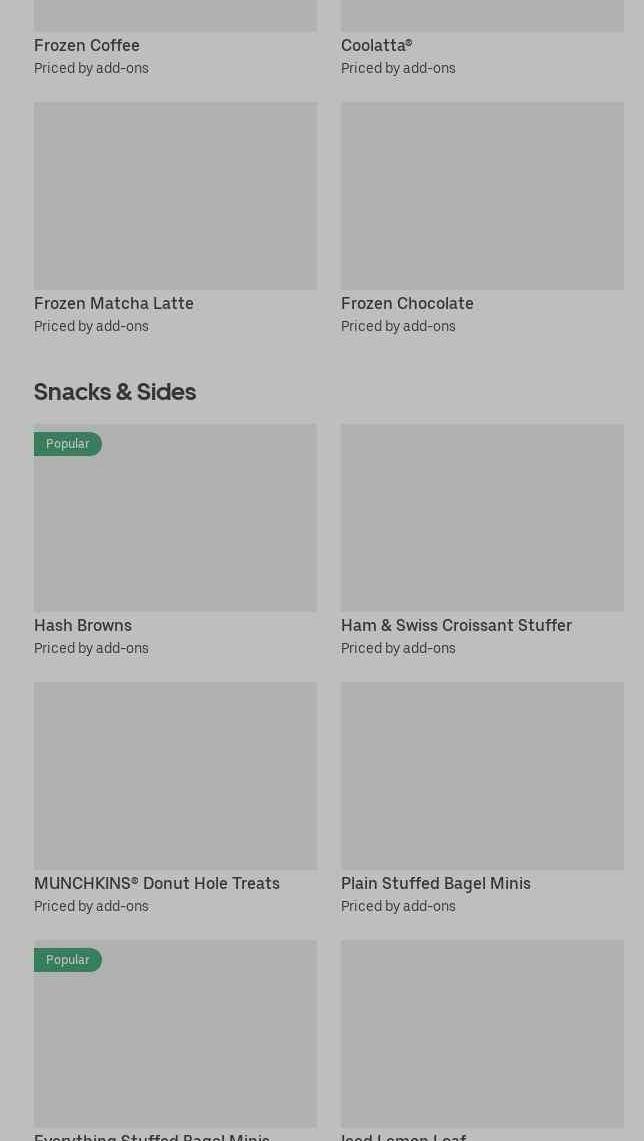Open the Coolatta item title
Screen dimensions: 644x1141
376,45
